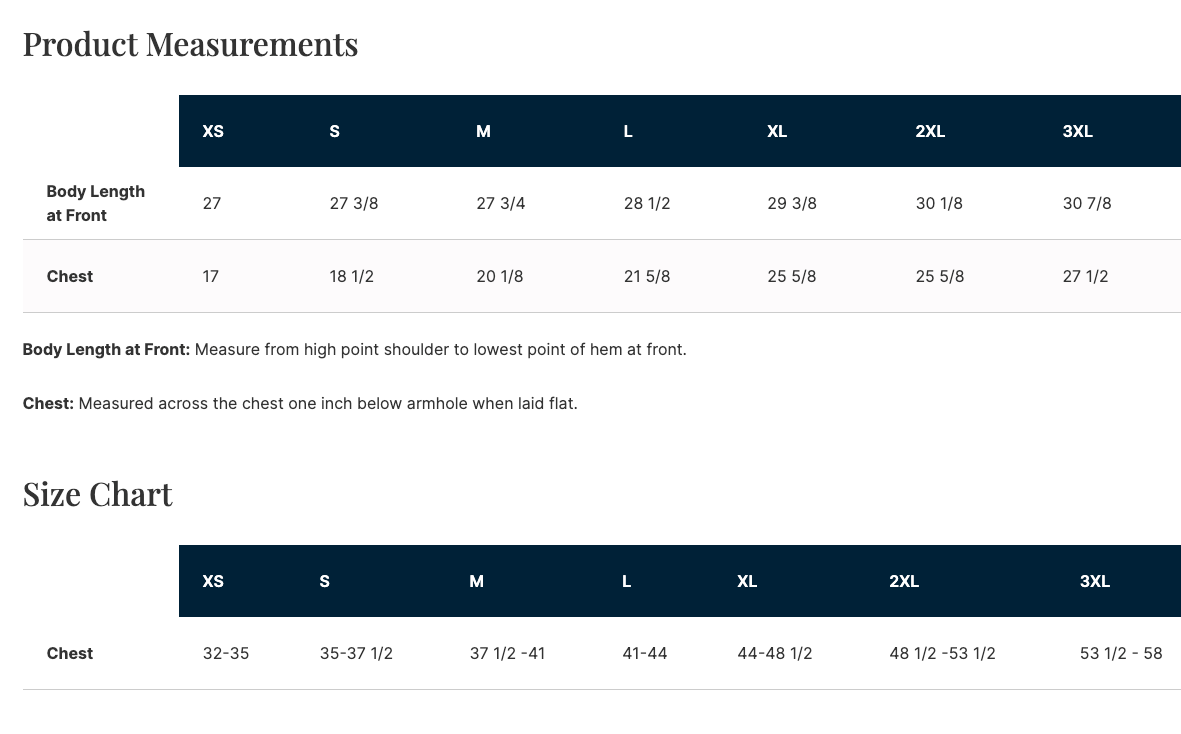Click the 30 7/8 body length cell
This screenshot has width=1181, height=734.
point(1086,203)
